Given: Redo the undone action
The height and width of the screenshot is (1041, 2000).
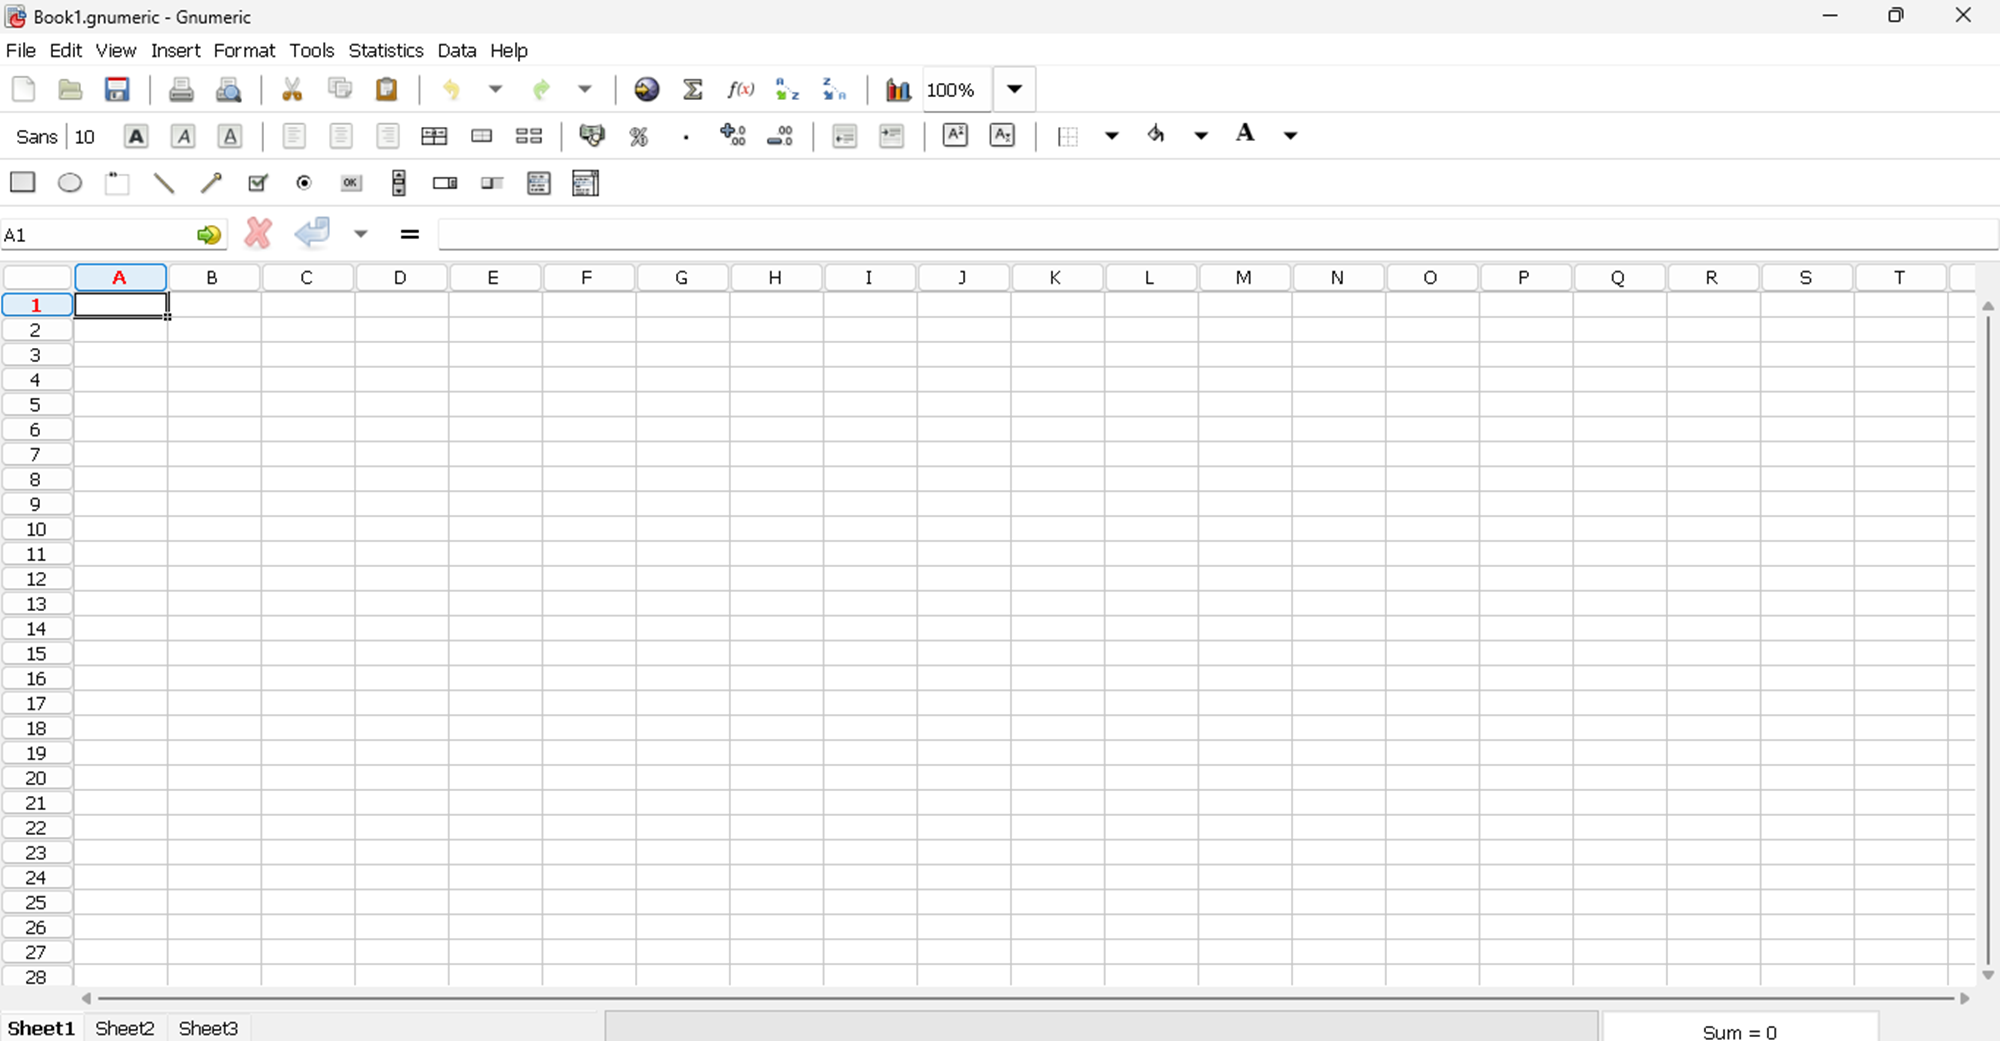Looking at the screenshot, I should (x=541, y=89).
